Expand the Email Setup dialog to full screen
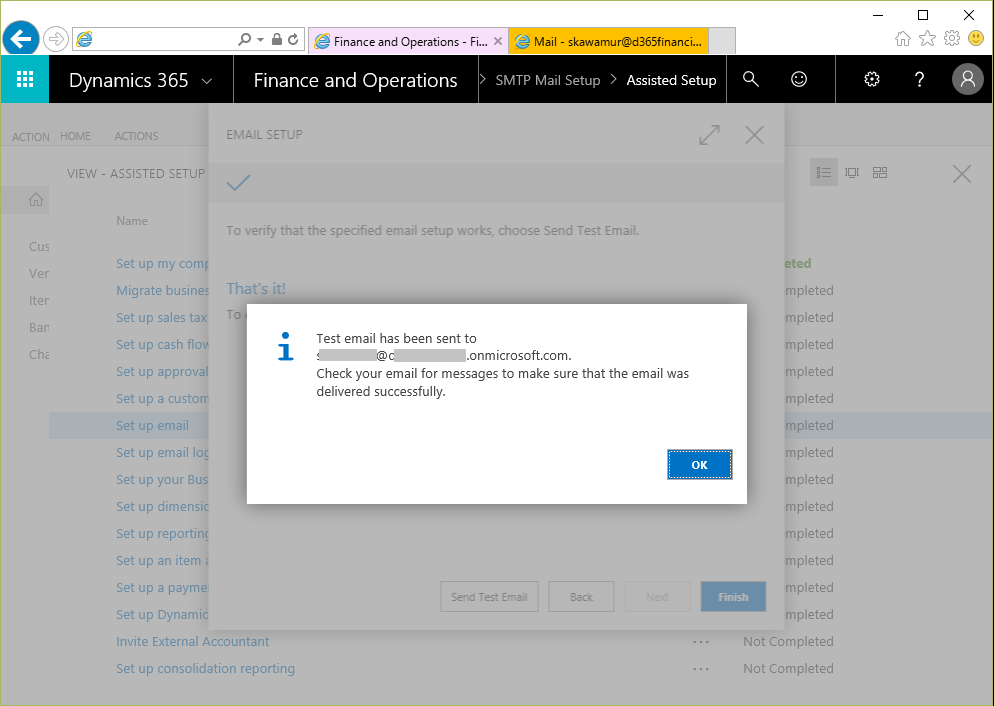 click(709, 134)
